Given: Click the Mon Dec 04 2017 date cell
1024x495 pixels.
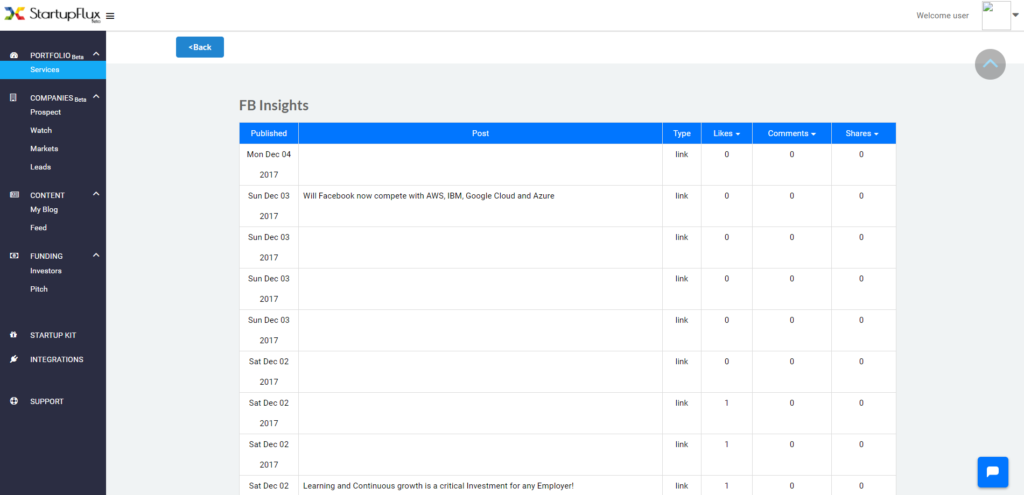Looking at the screenshot, I should (x=269, y=165).
